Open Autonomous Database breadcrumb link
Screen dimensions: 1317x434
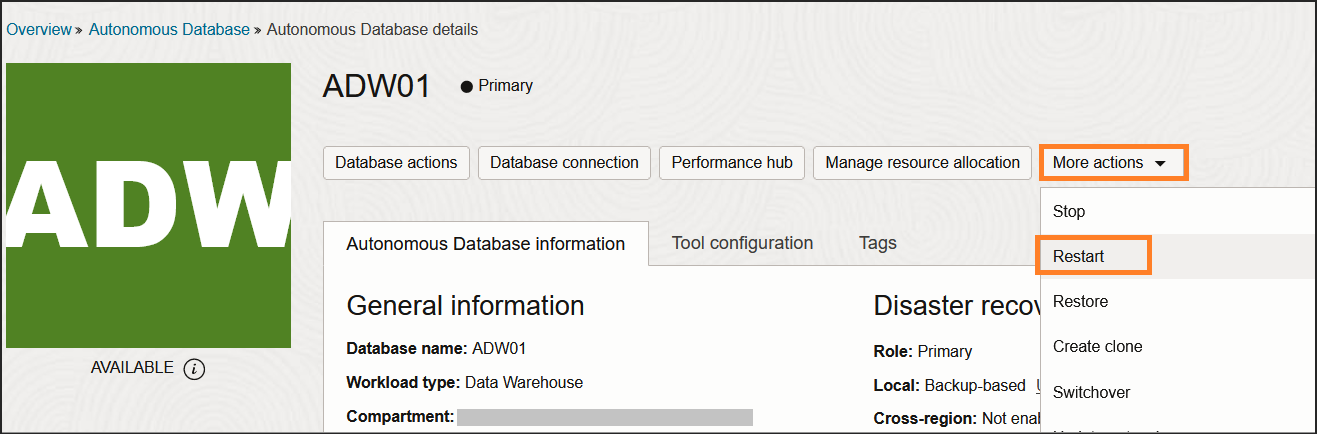coord(169,30)
